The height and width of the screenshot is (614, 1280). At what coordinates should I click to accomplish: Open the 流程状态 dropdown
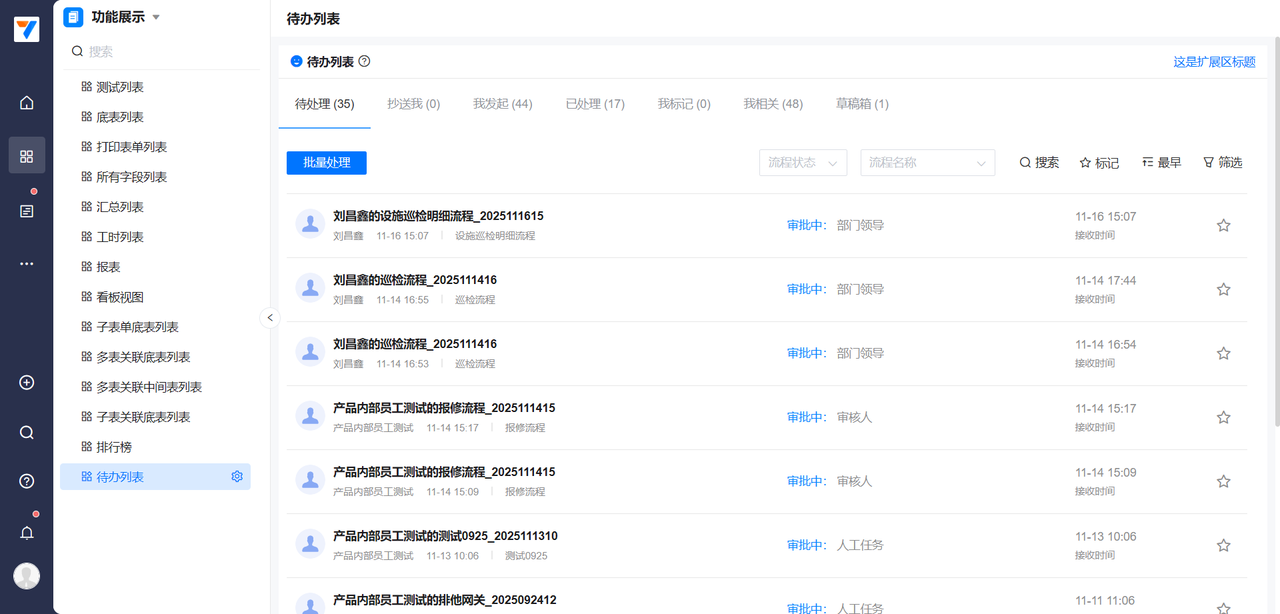[x=803, y=163]
